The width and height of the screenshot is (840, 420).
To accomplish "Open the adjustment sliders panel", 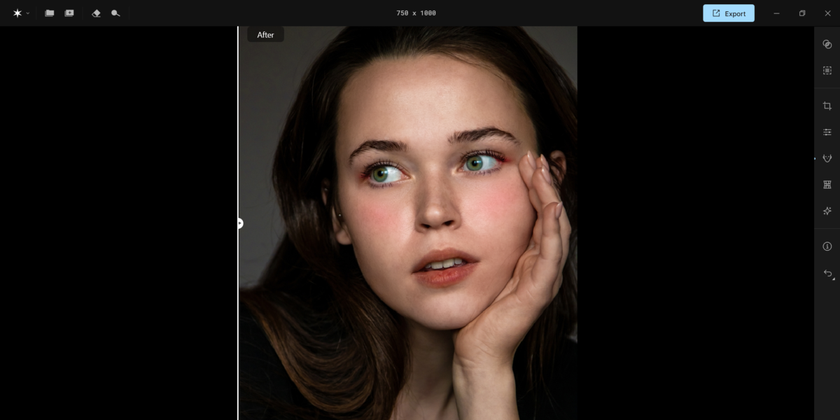I will 827,132.
